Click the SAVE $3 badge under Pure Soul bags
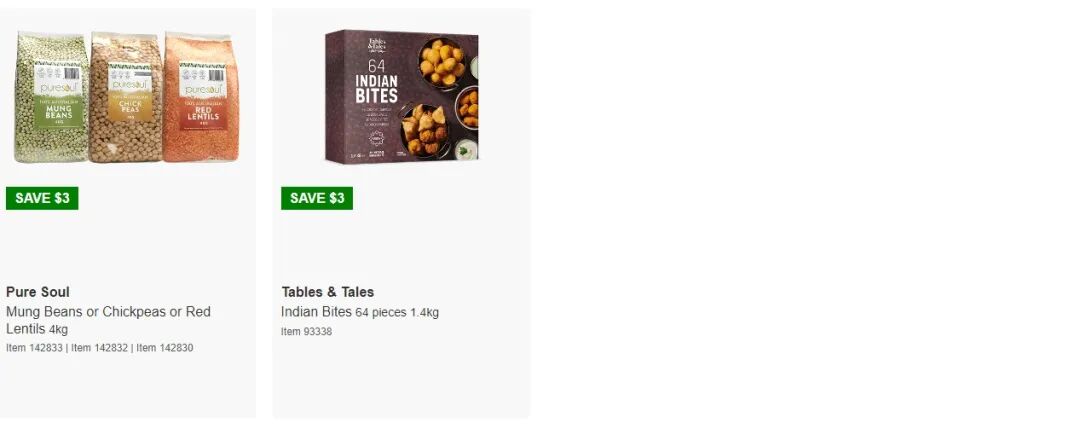Screen dimensions: 1080x429 point(42,198)
